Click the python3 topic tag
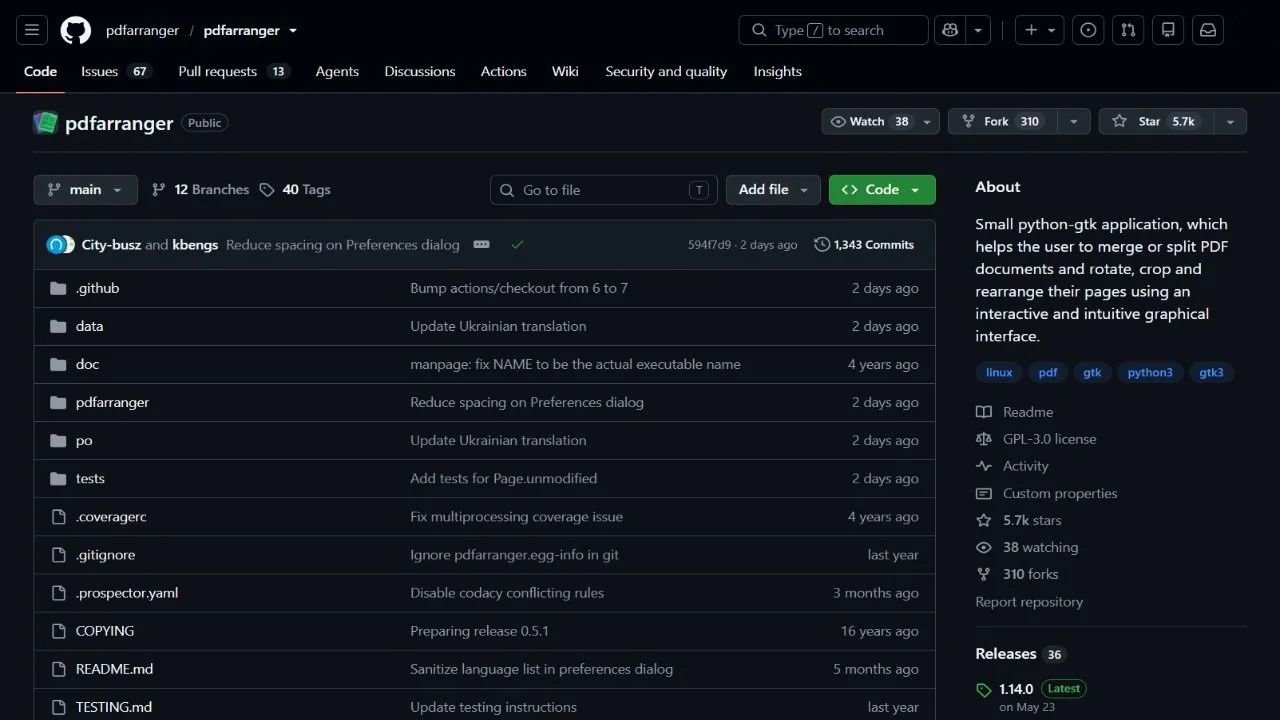 click(1150, 373)
